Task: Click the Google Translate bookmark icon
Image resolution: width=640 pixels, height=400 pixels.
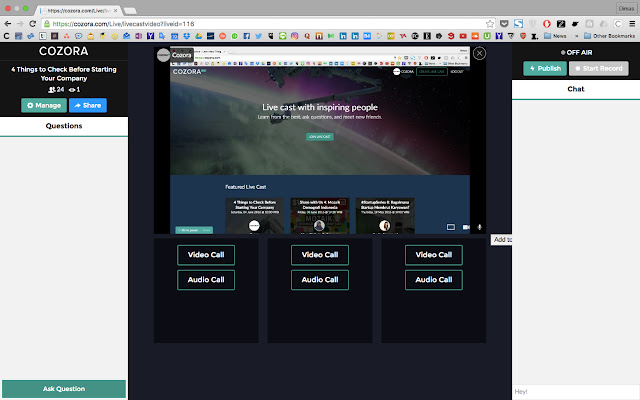Action: point(162,36)
